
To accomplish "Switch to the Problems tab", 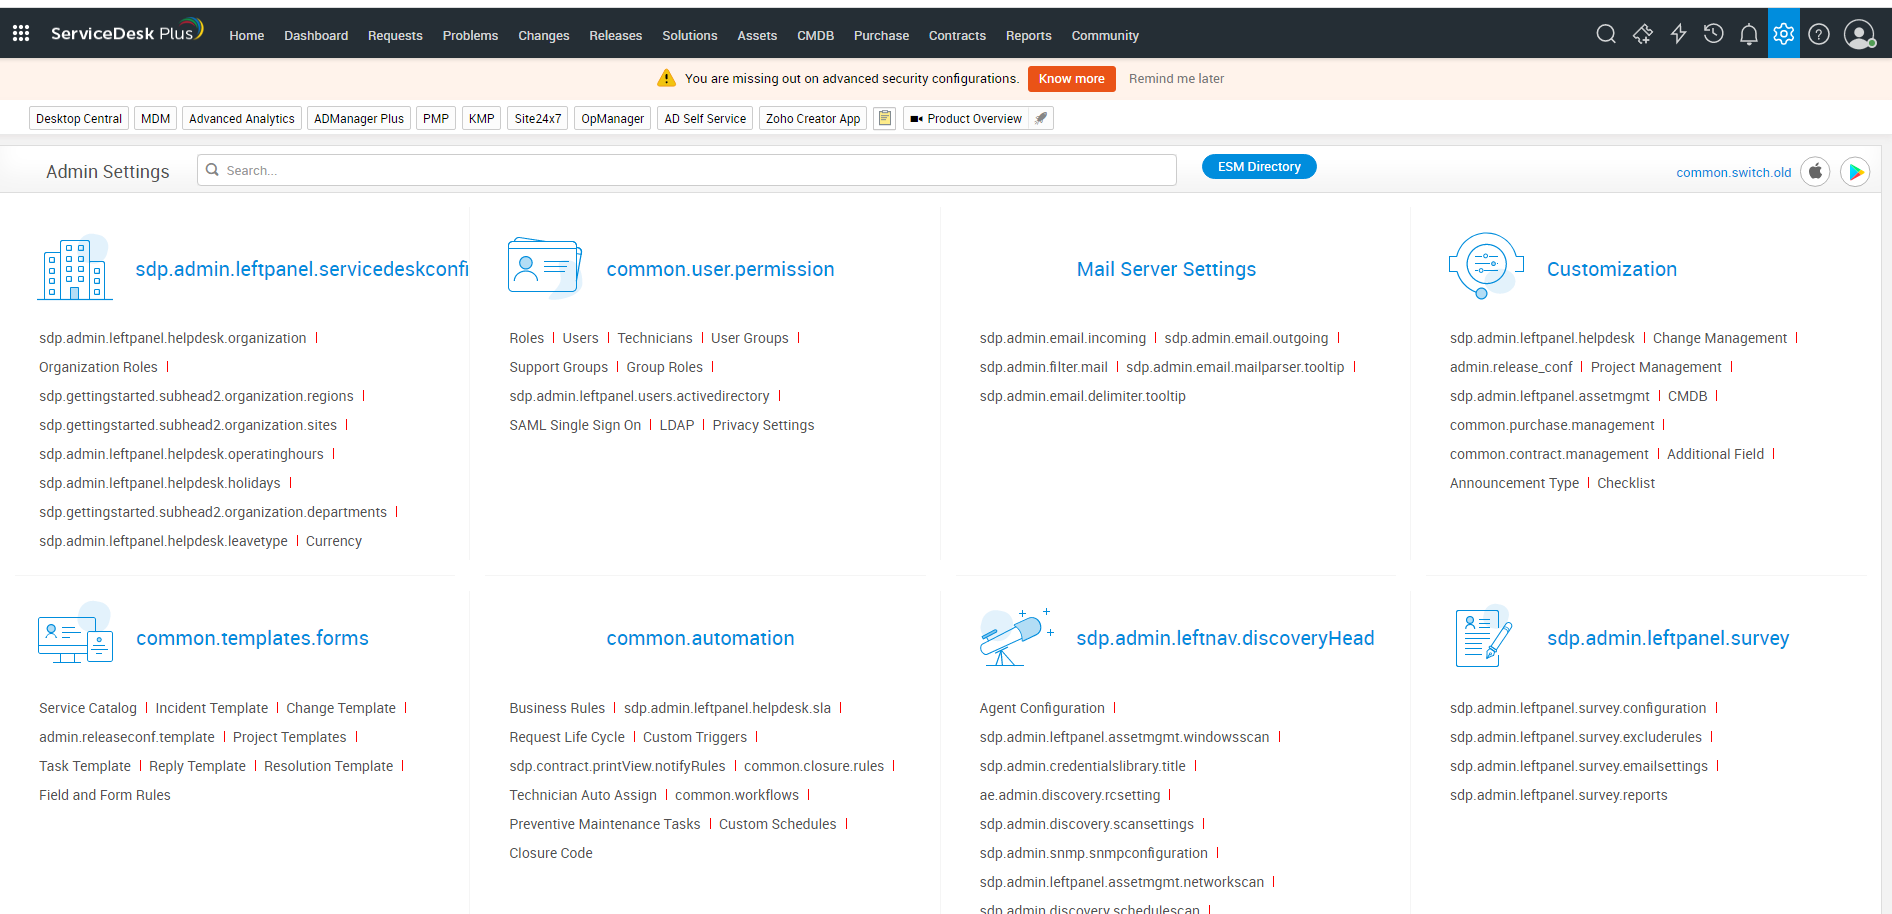I will 470,35.
